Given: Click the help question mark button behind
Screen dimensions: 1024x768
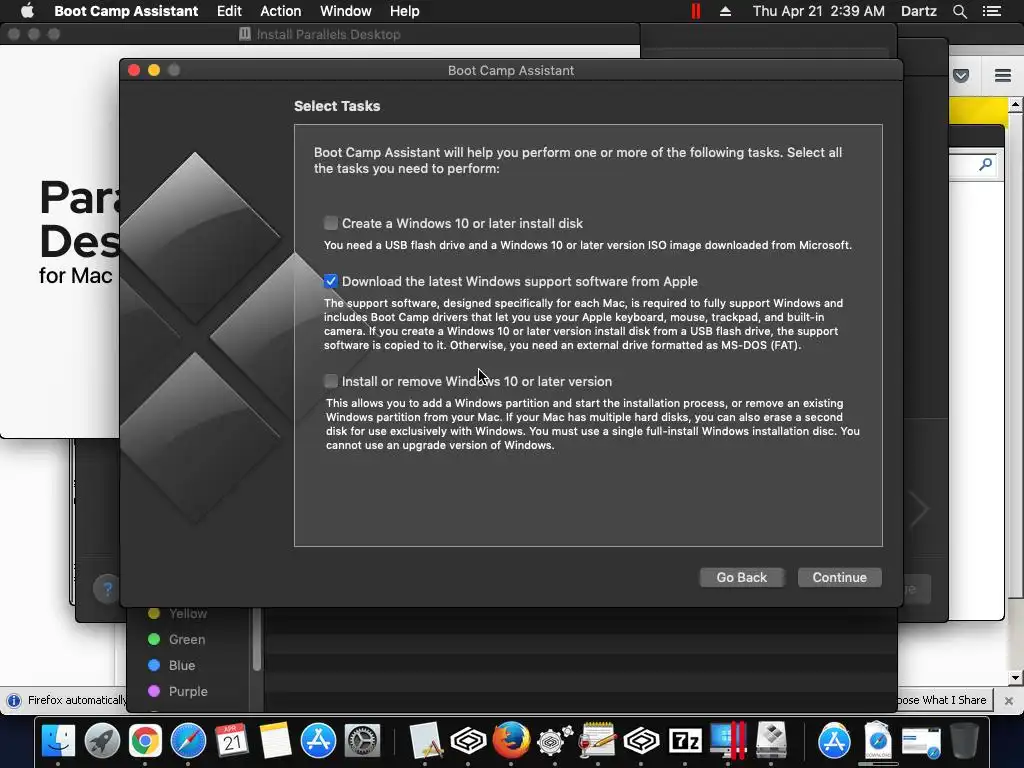Looking at the screenshot, I should click(107, 589).
